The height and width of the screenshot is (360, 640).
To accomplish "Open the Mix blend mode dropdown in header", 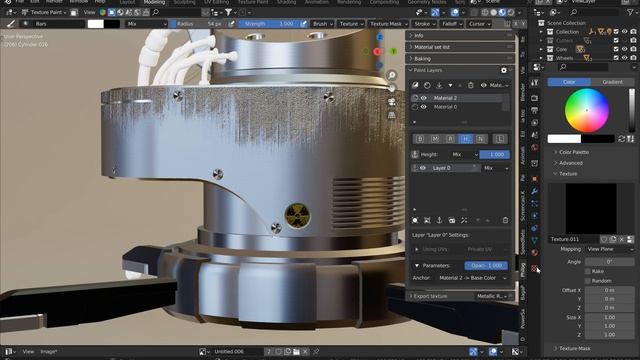I will [x=147, y=24].
